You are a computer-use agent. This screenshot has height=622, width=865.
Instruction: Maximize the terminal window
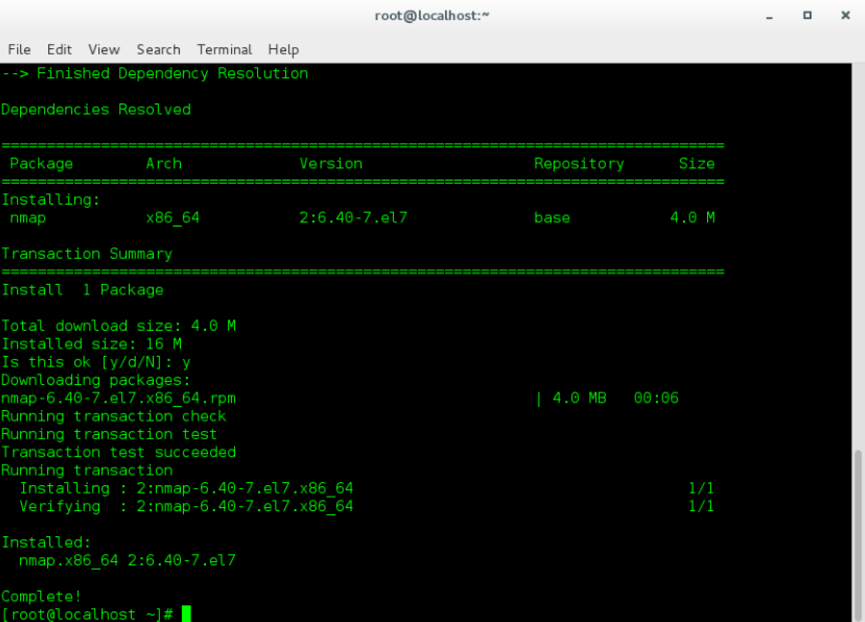806,16
